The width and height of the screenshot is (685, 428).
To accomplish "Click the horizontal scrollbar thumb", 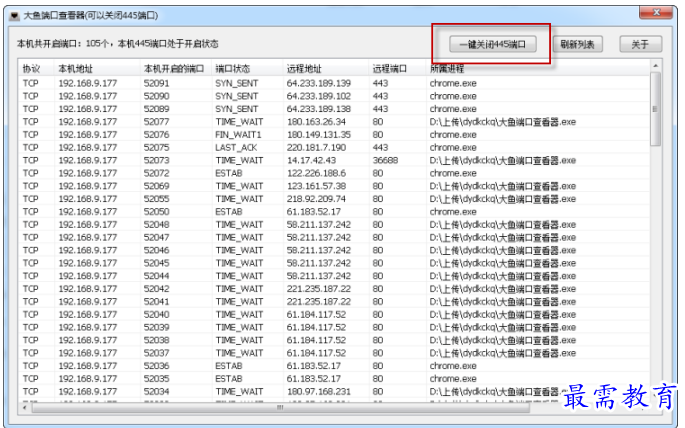I will coord(280,407).
